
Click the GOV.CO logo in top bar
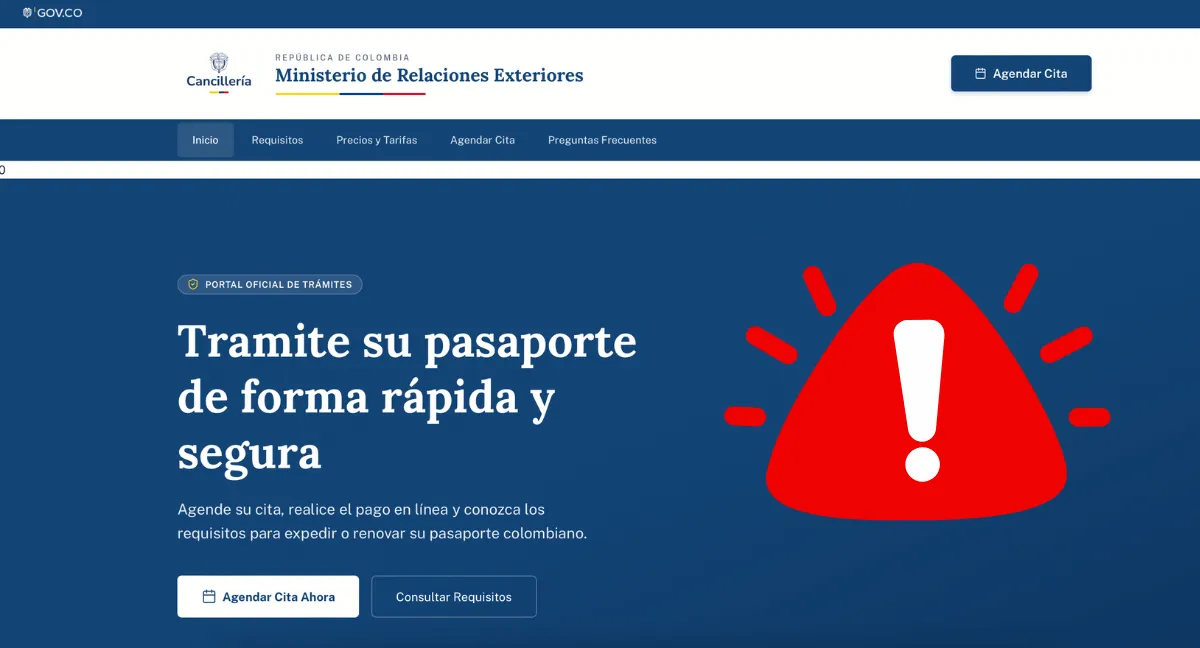coord(52,13)
